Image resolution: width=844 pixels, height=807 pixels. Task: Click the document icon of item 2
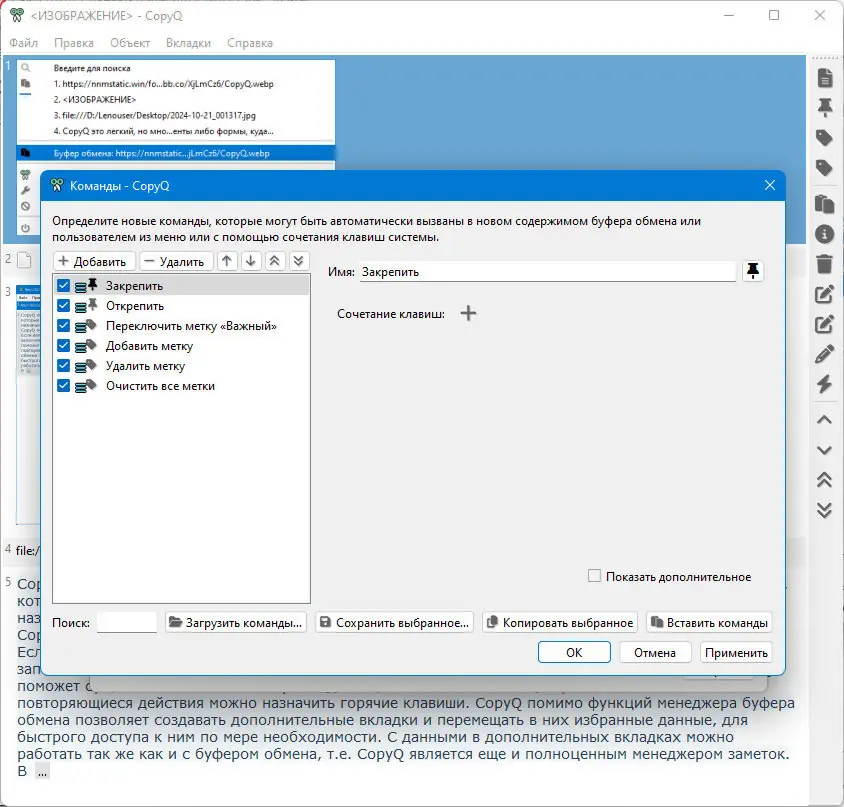pos(24,260)
